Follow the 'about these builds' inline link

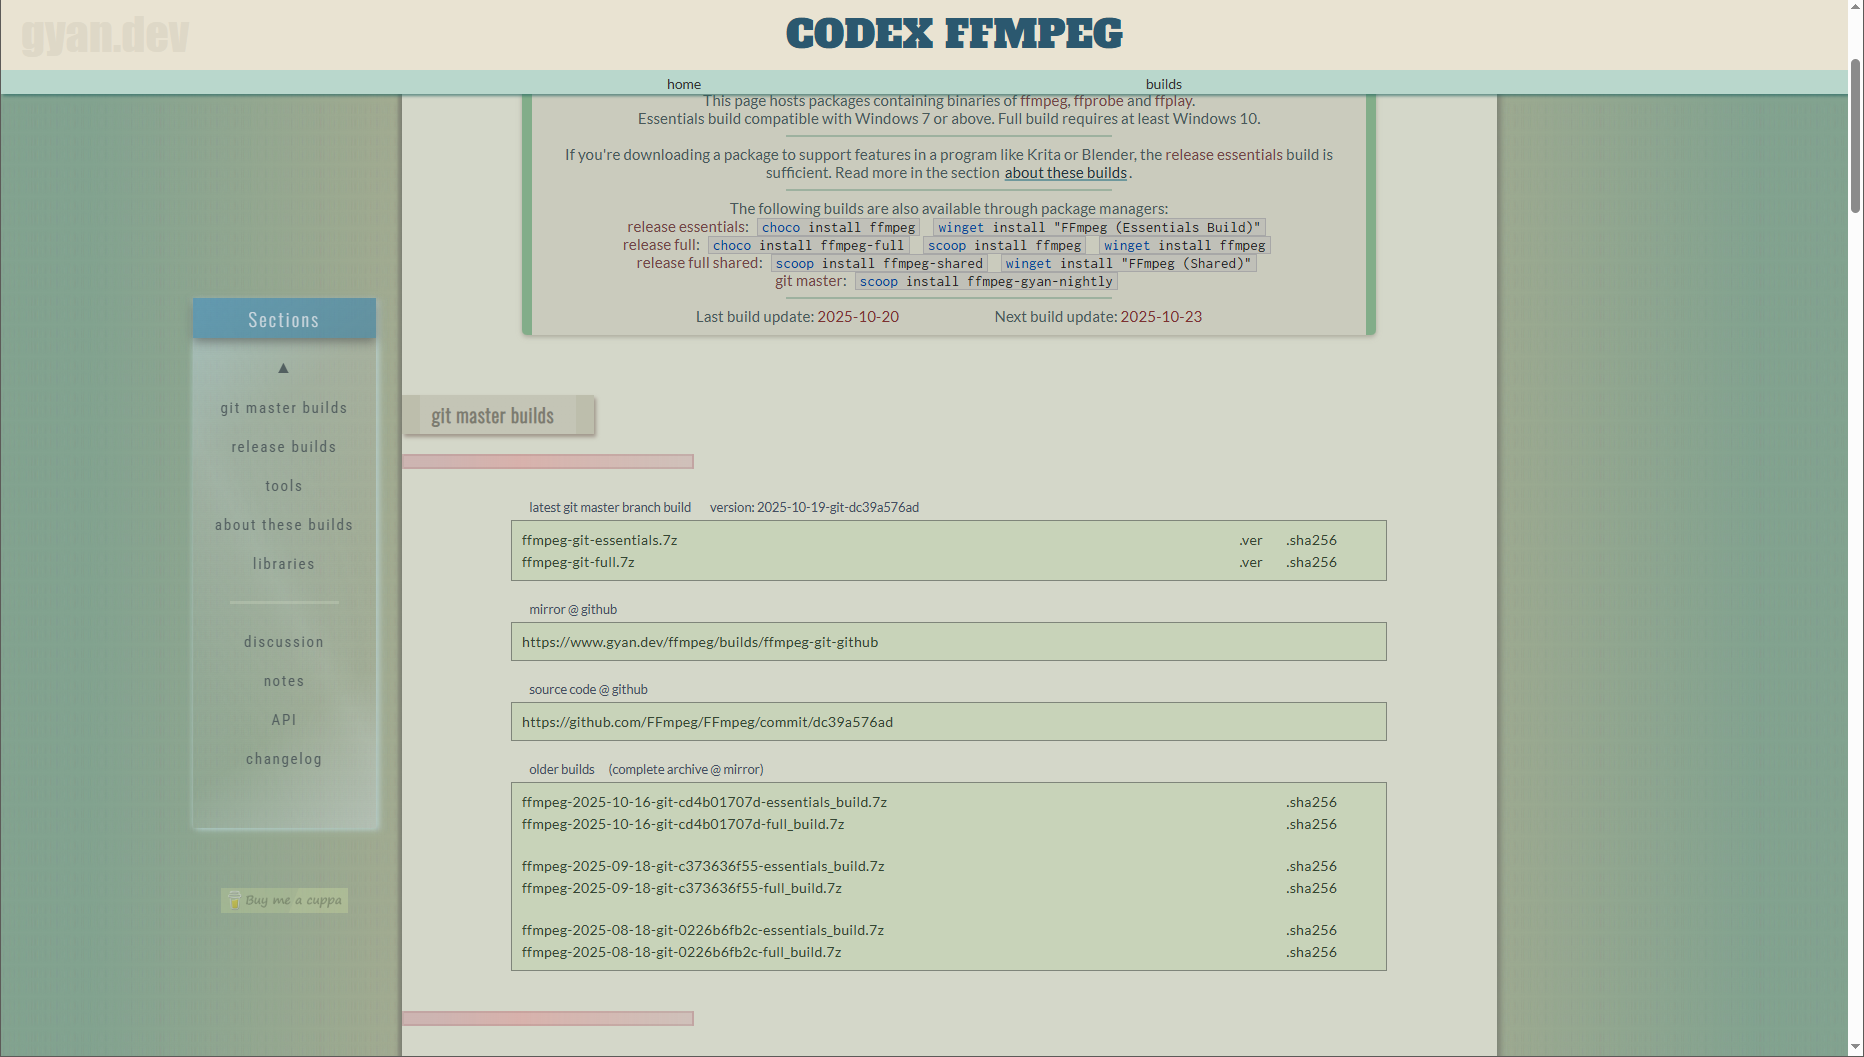click(1066, 173)
